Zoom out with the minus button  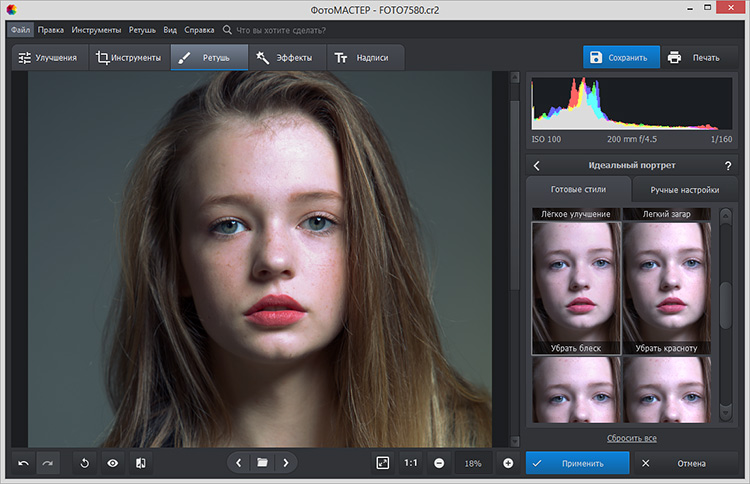pos(439,463)
